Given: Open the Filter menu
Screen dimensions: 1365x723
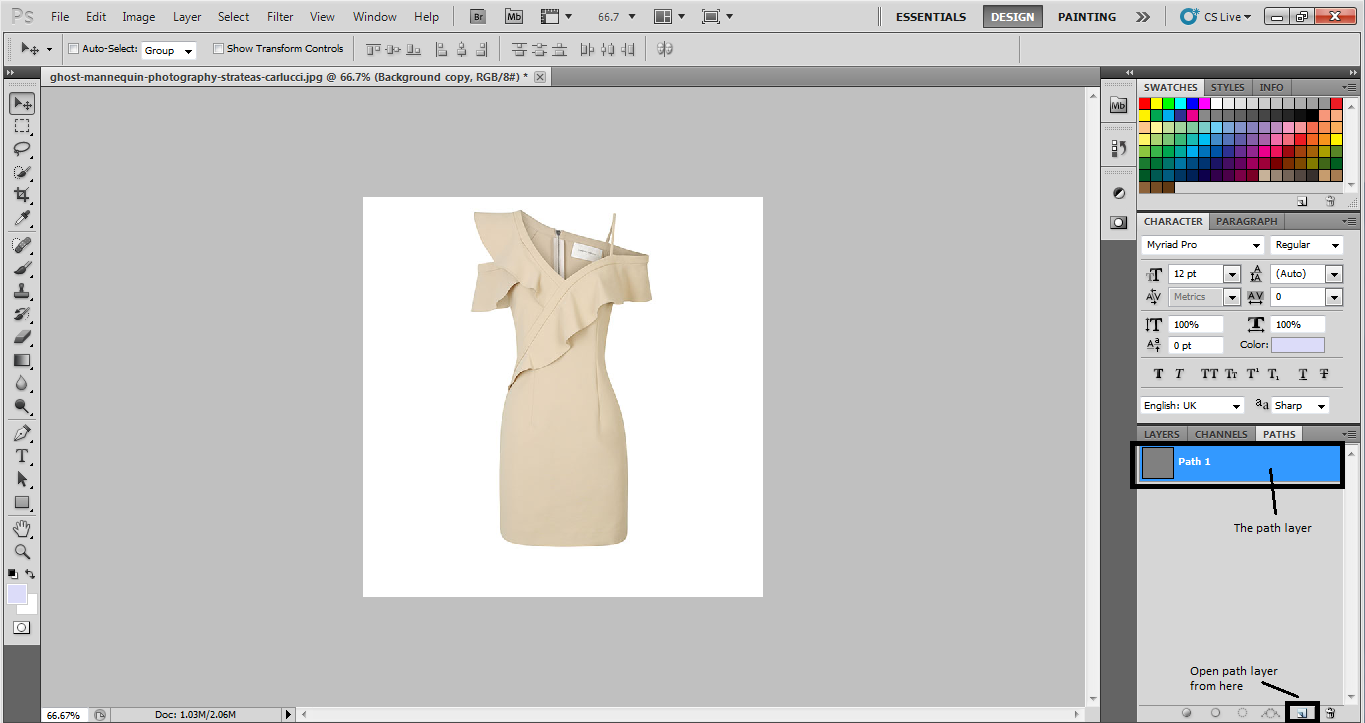Looking at the screenshot, I should 280,17.
